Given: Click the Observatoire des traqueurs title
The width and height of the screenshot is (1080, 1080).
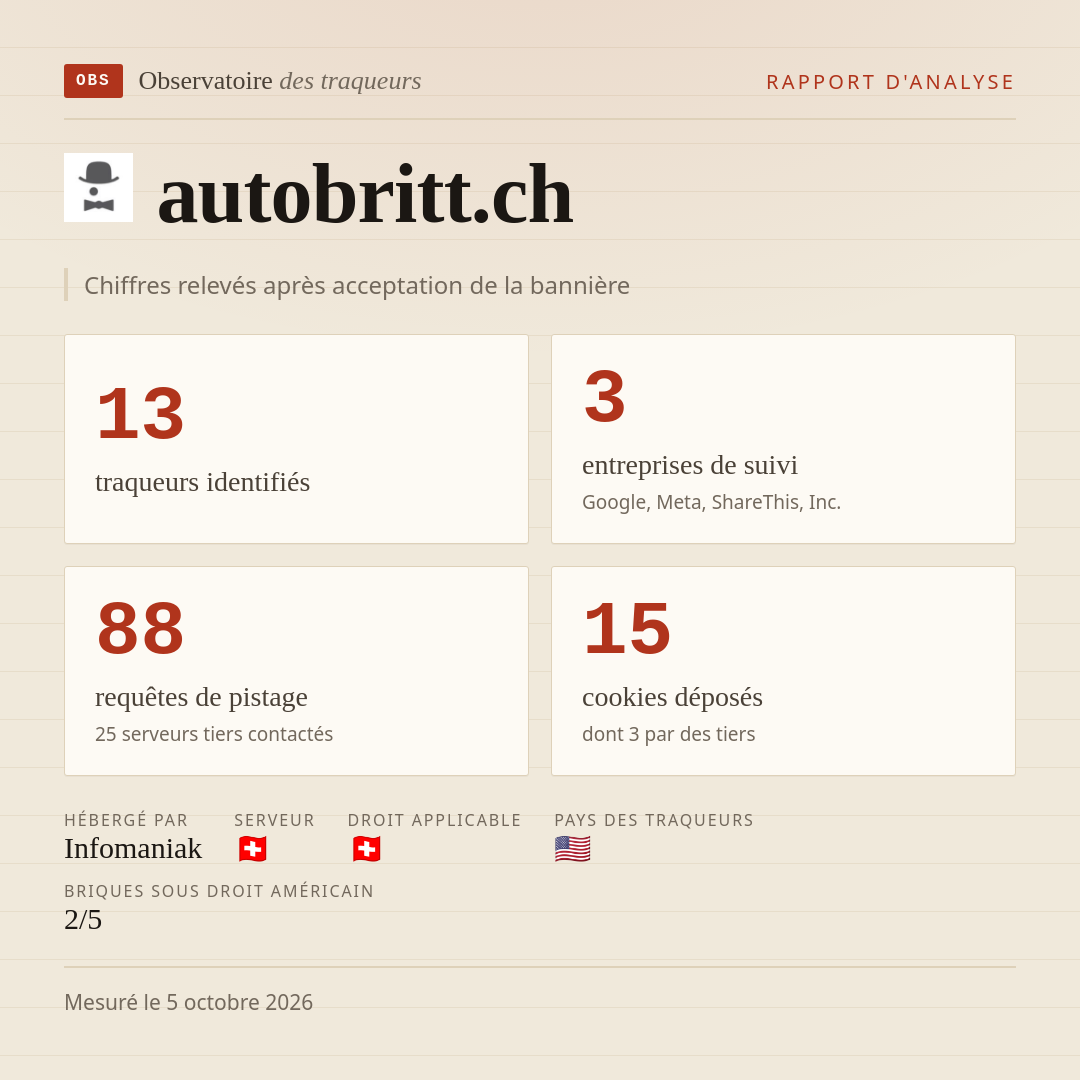Looking at the screenshot, I should 280,81.
